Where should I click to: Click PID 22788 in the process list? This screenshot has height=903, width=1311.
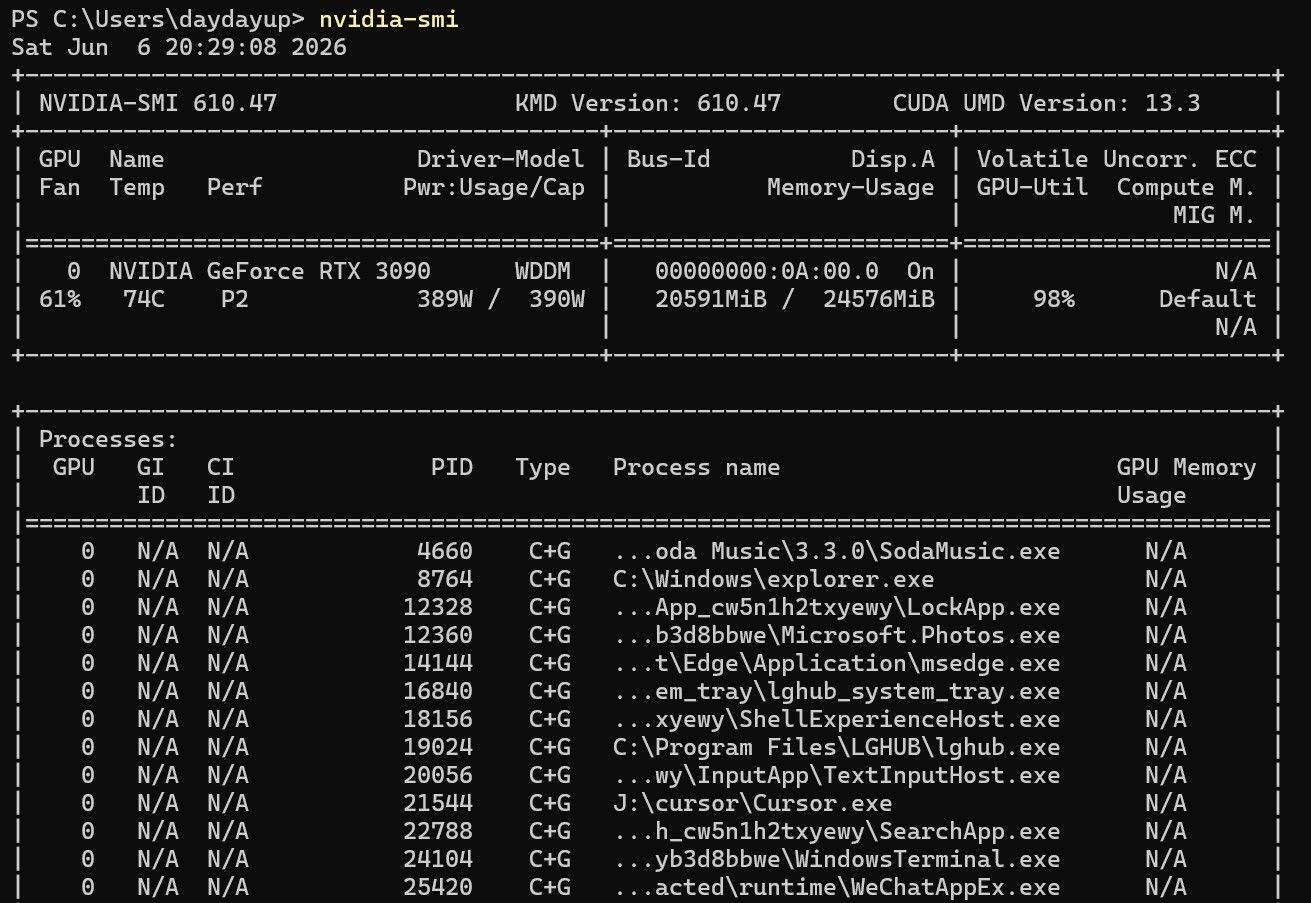[x=438, y=831]
